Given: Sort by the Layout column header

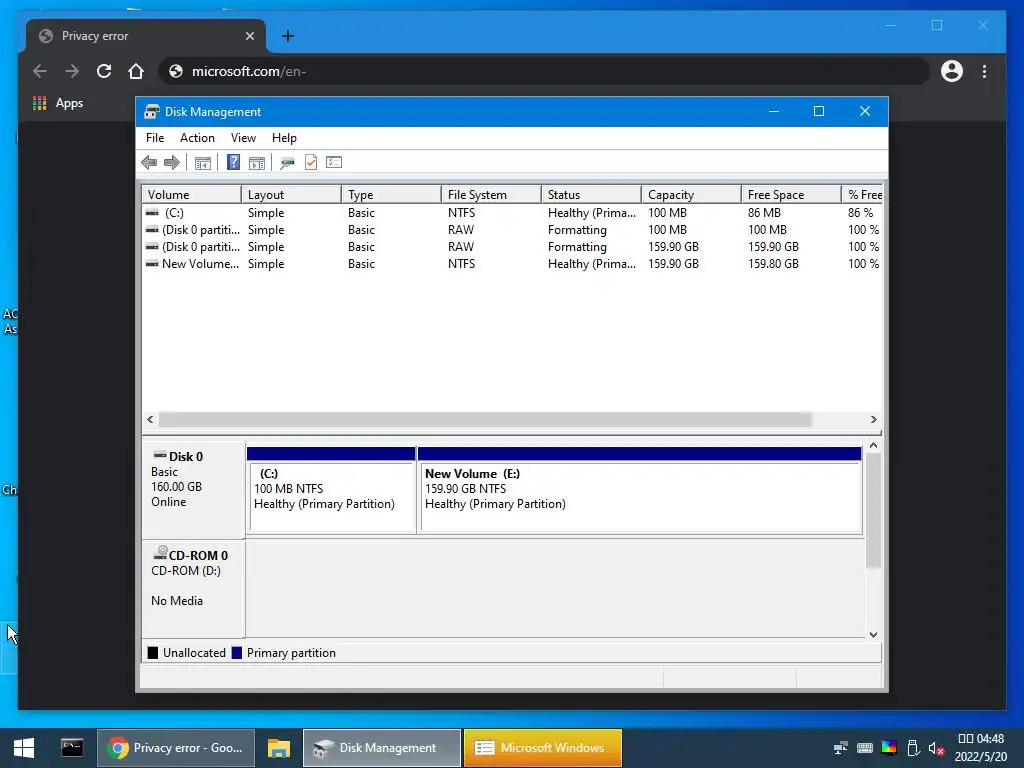Looking at the screenshot, I should [291, 195].
